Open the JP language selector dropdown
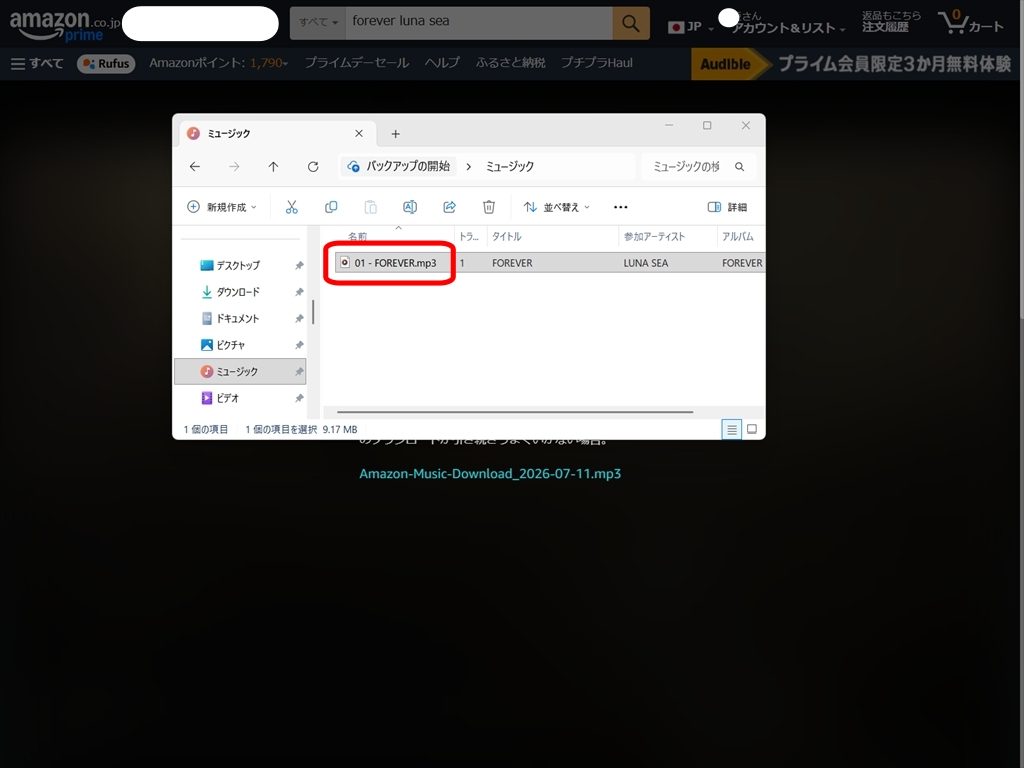This screenshot has height=768, width=1024. (x=691, y=27)
